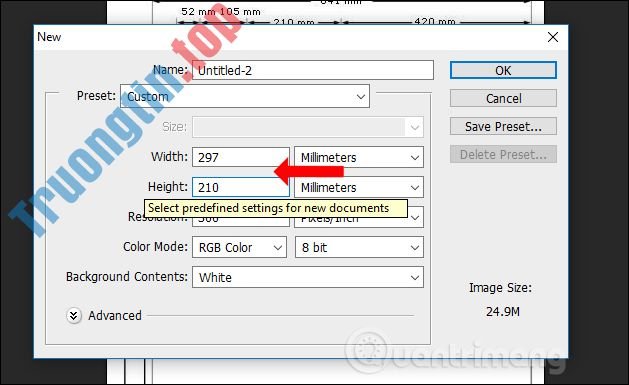The width and height of the screenshot is (629, 385).
Task: Expand the Advanced section chevron
Action: pos(73,316)
